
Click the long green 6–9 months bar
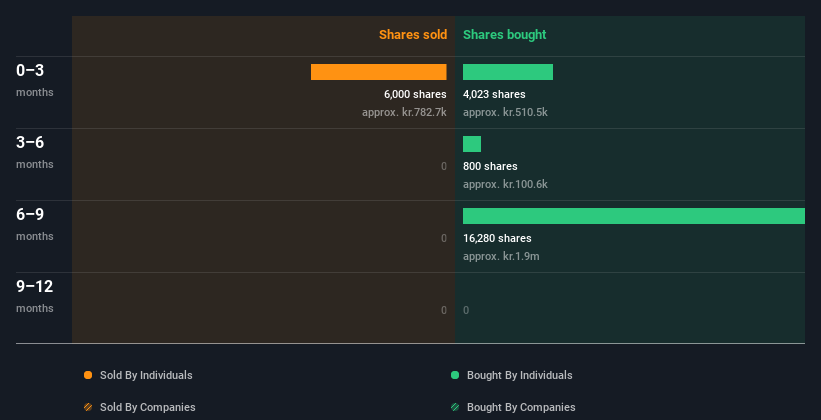pos(634,216)
